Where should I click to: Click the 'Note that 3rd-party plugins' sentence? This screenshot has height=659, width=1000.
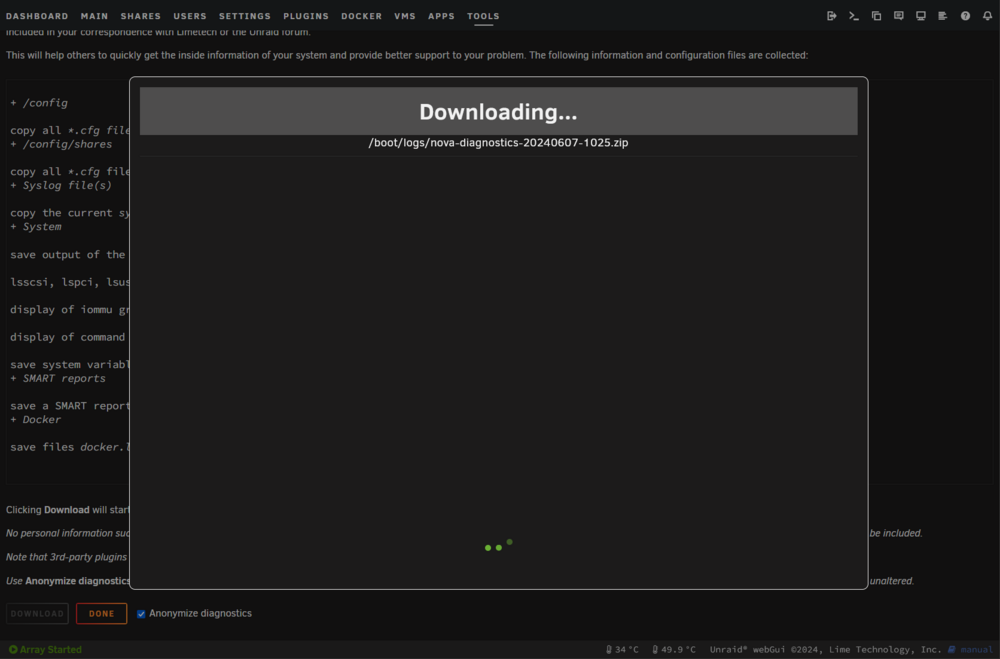[67, 557]
